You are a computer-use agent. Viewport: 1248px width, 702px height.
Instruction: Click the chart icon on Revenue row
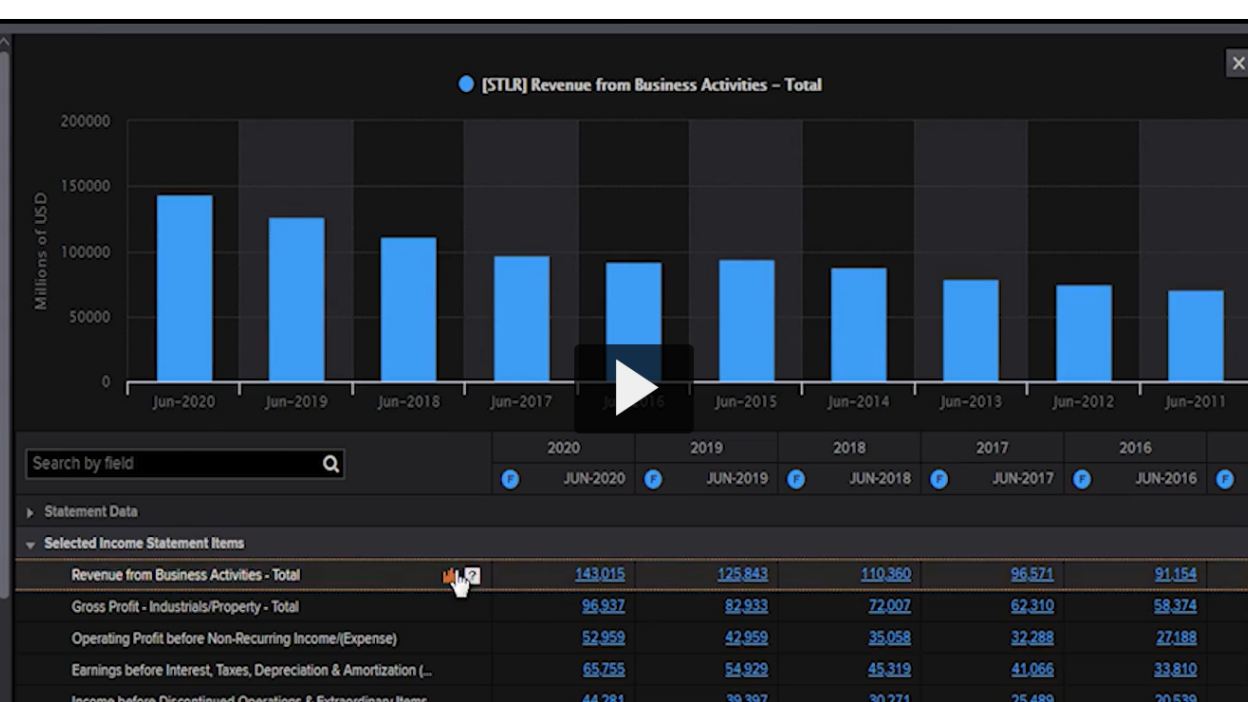(450, 575)
